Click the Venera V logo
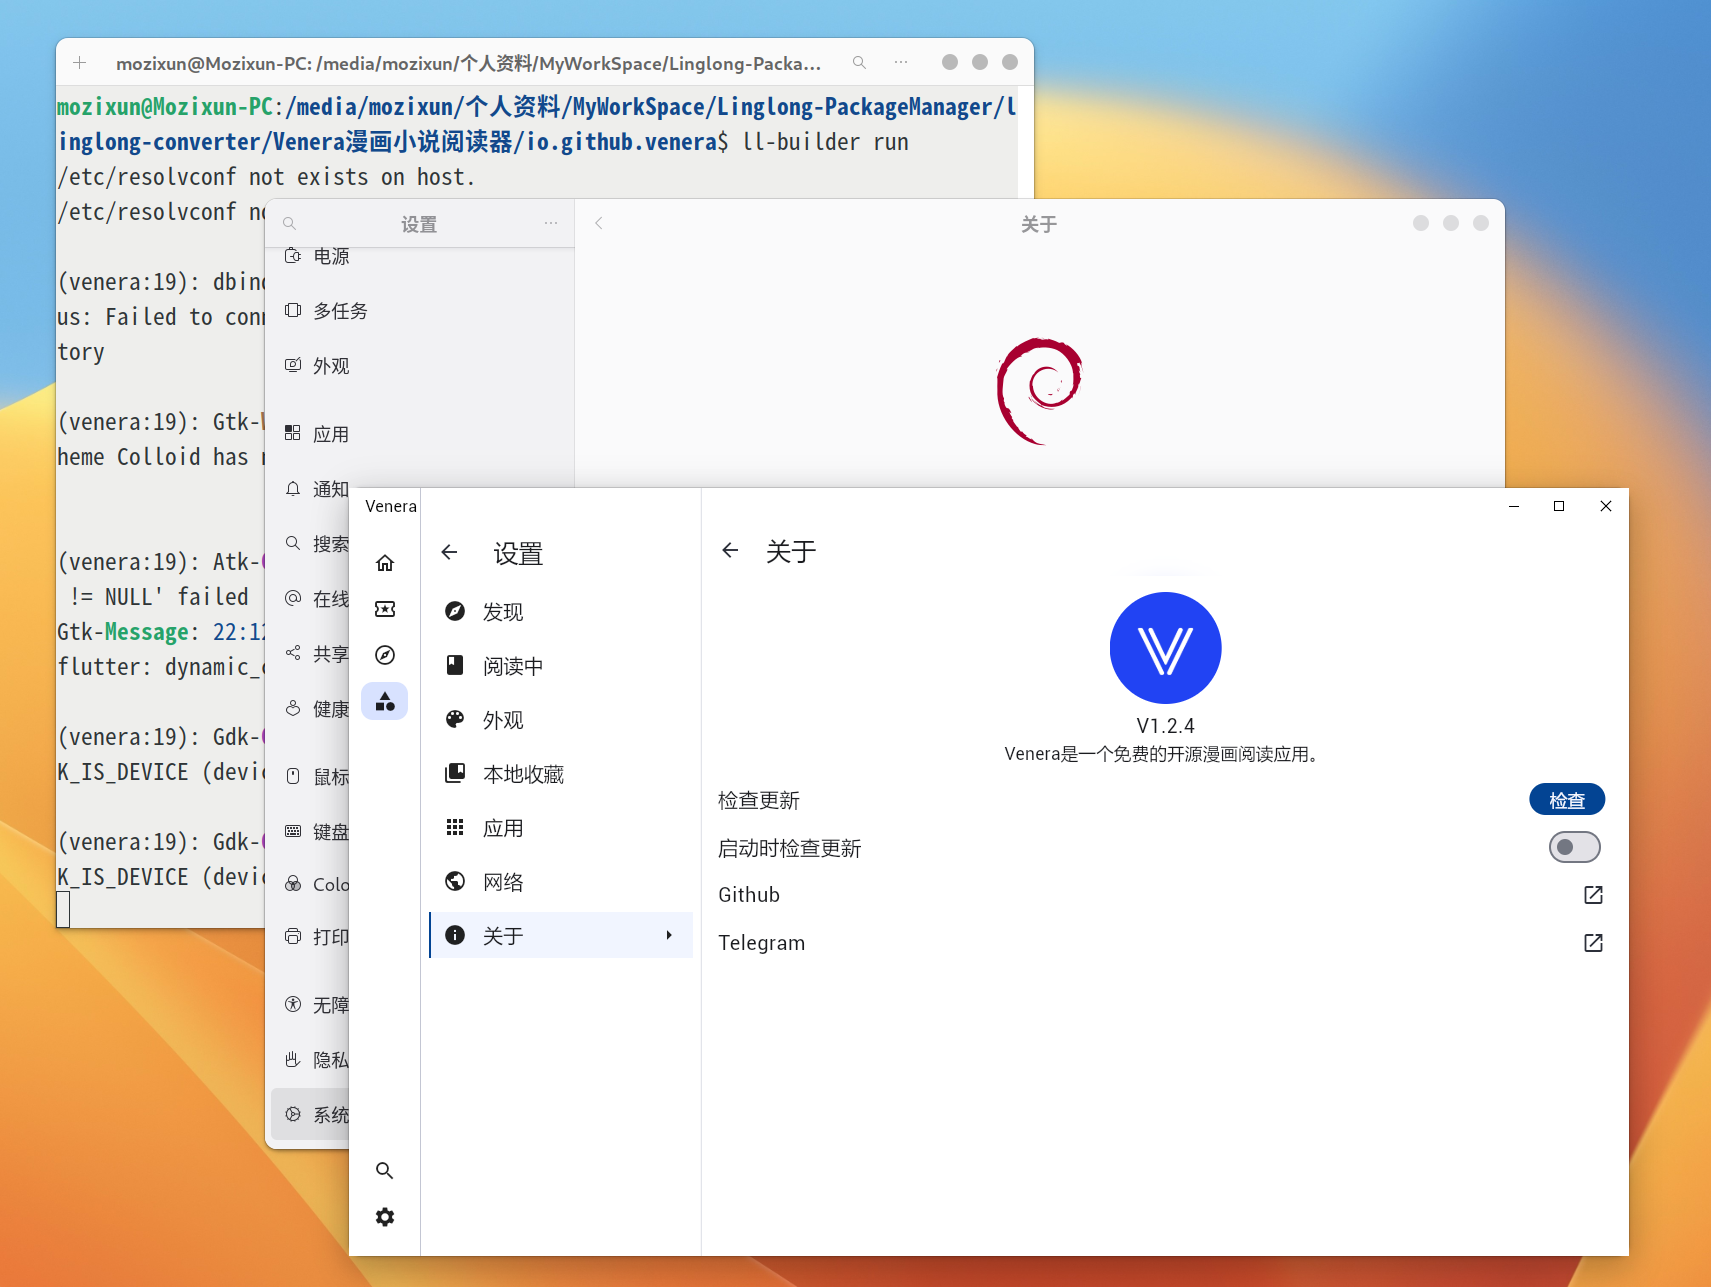The image size is (1711, 1287). [x=1165, y=648]
